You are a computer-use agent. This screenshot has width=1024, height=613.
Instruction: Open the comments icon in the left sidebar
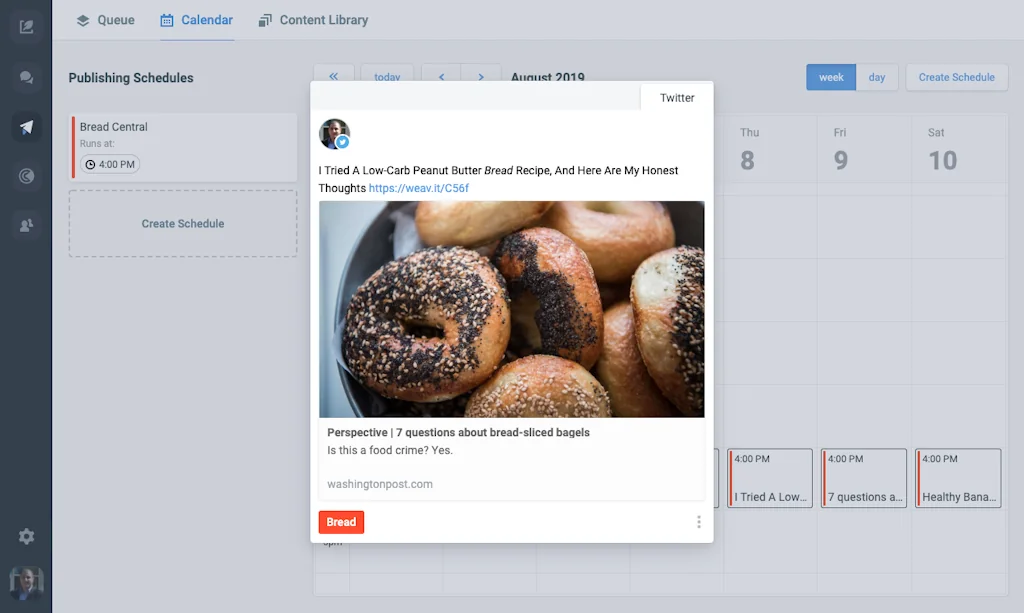[27, 77]
